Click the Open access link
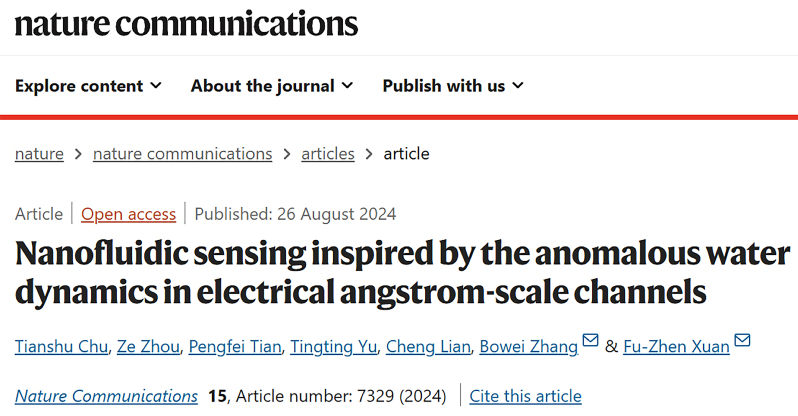Screen dimensions: 798x416 pos(128,214)
